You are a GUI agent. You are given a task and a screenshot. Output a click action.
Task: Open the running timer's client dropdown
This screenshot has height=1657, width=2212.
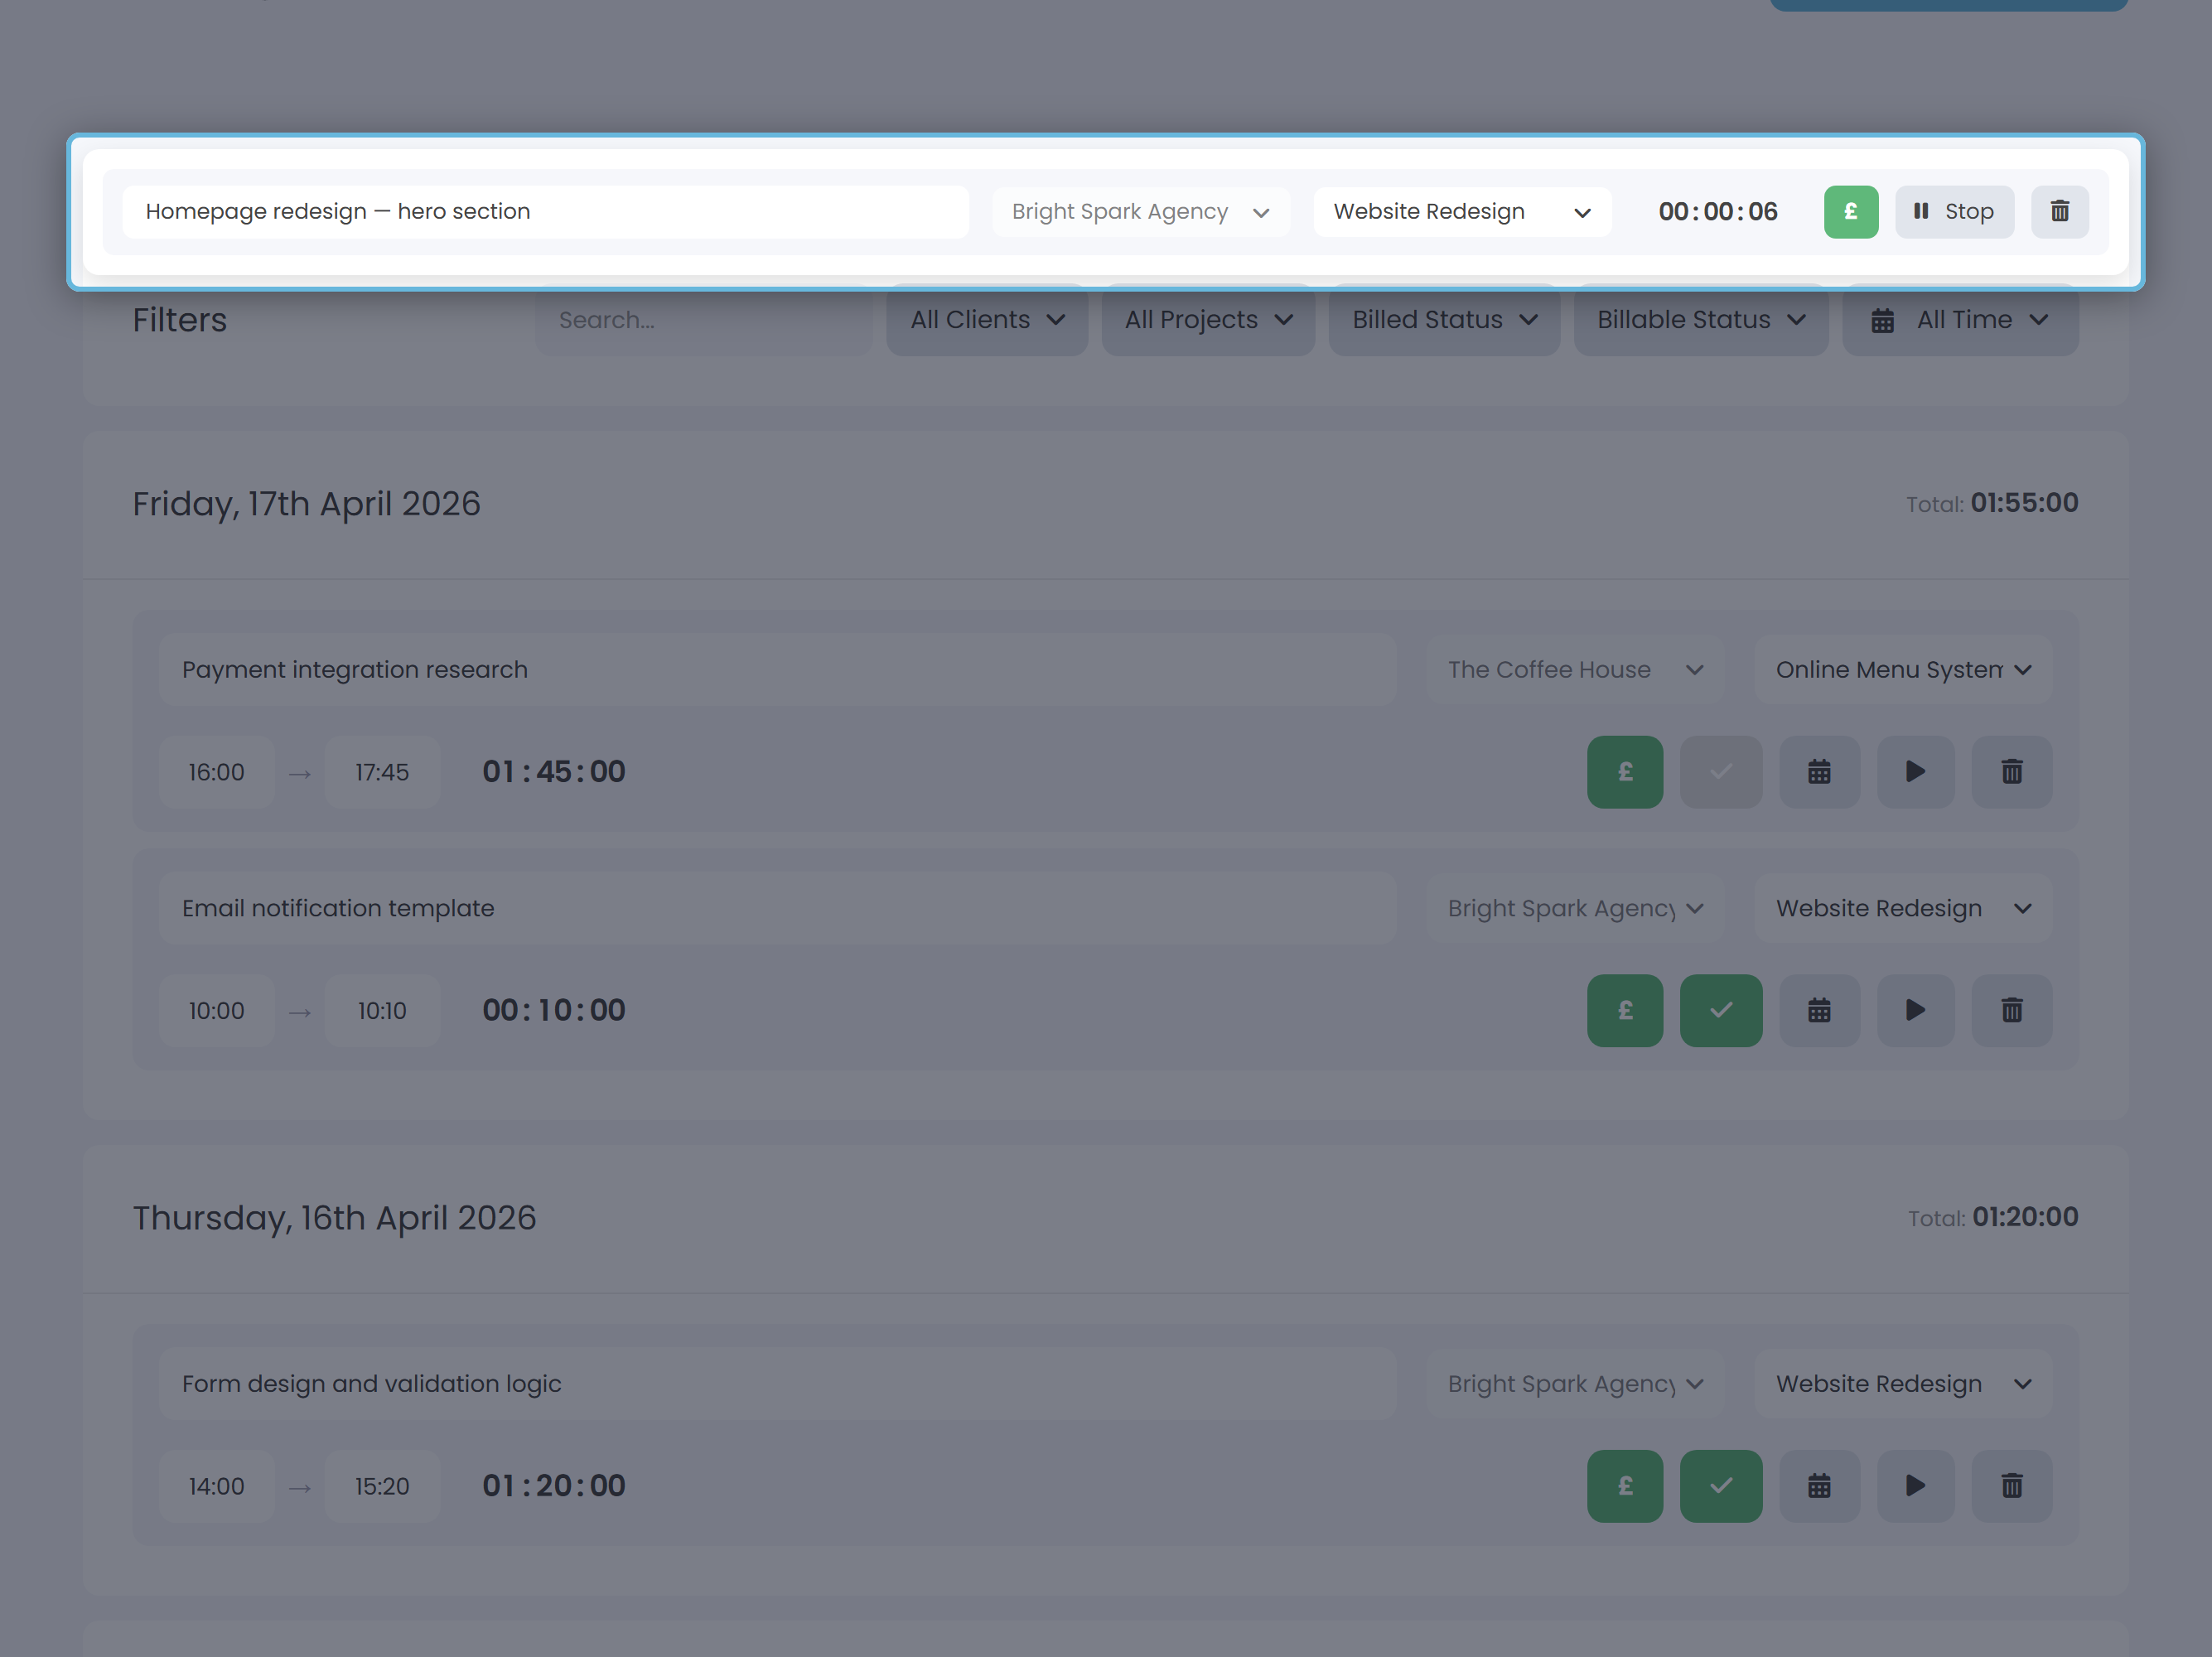[1140, 211]
